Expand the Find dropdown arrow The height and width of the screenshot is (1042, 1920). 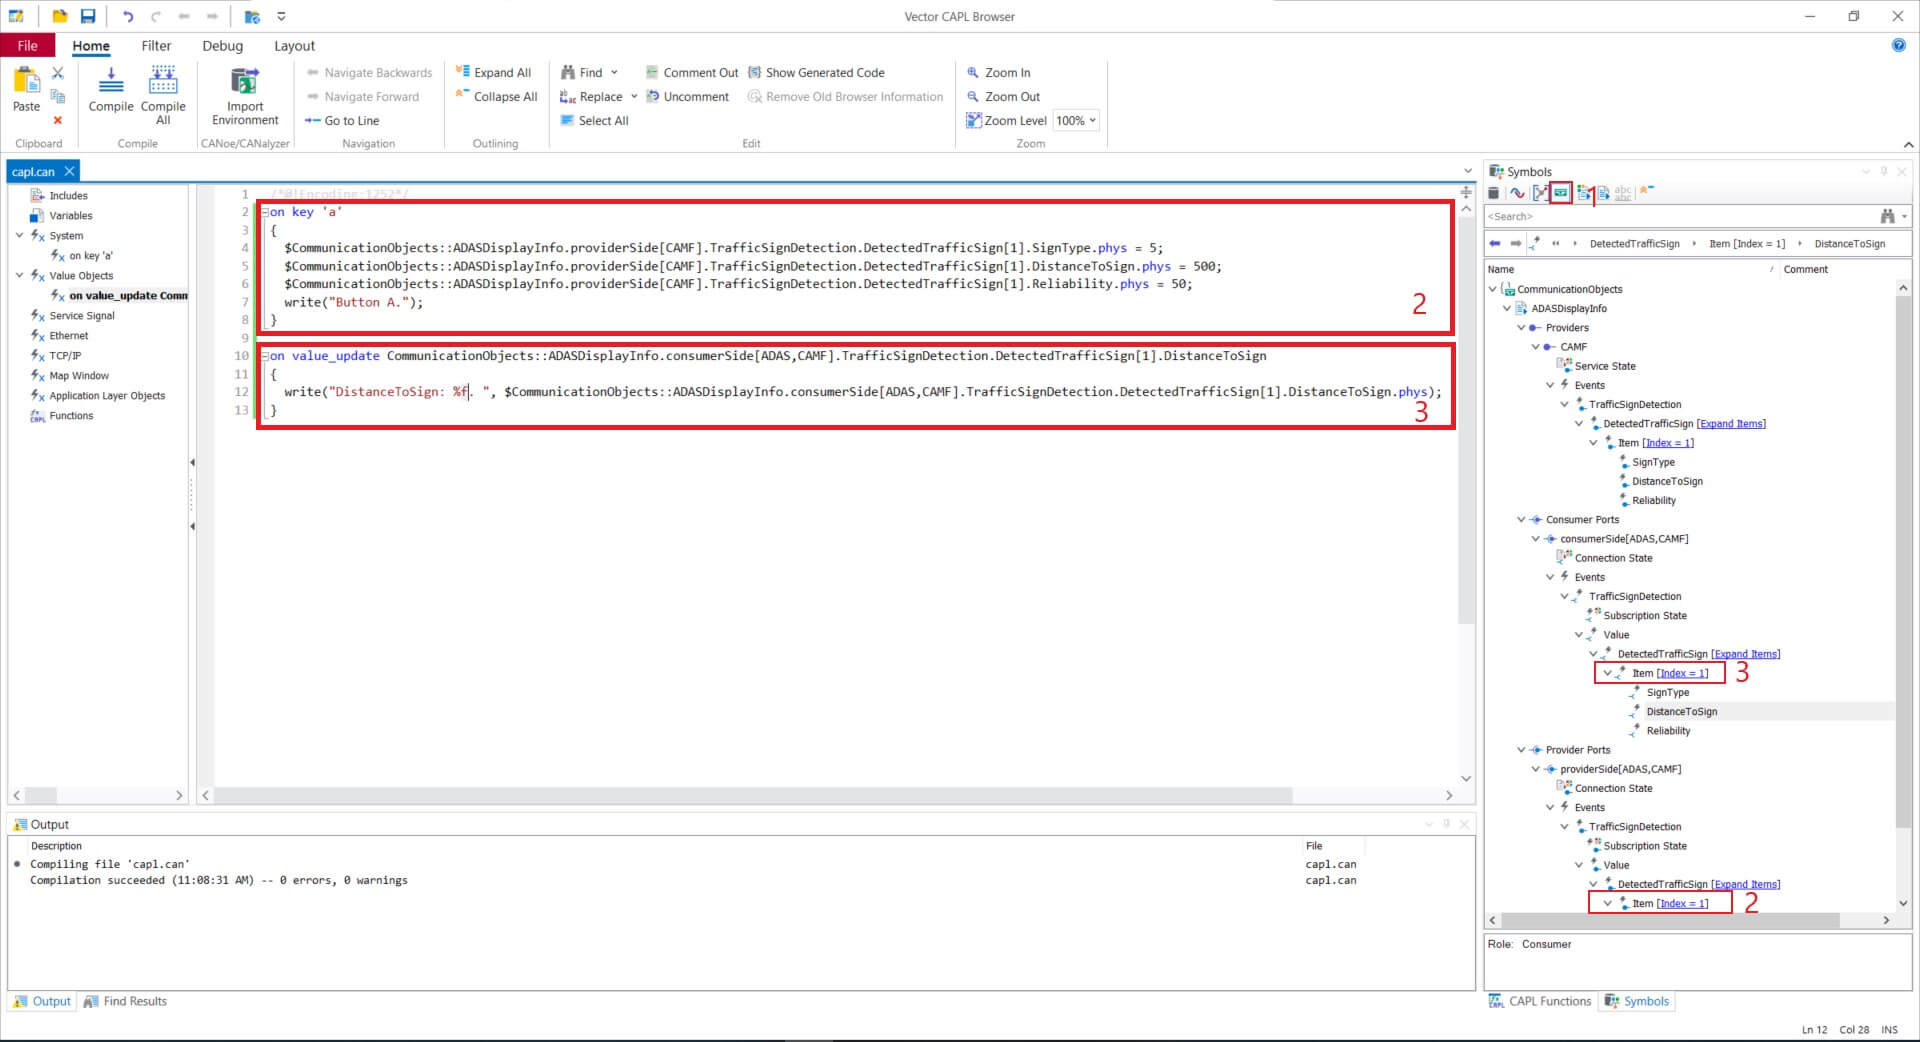[614, 72]
